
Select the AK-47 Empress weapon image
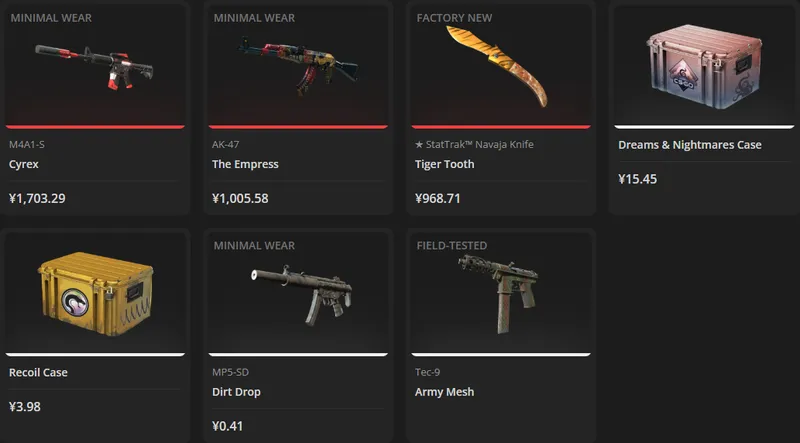pyautogui.click(x=297, y=65)
